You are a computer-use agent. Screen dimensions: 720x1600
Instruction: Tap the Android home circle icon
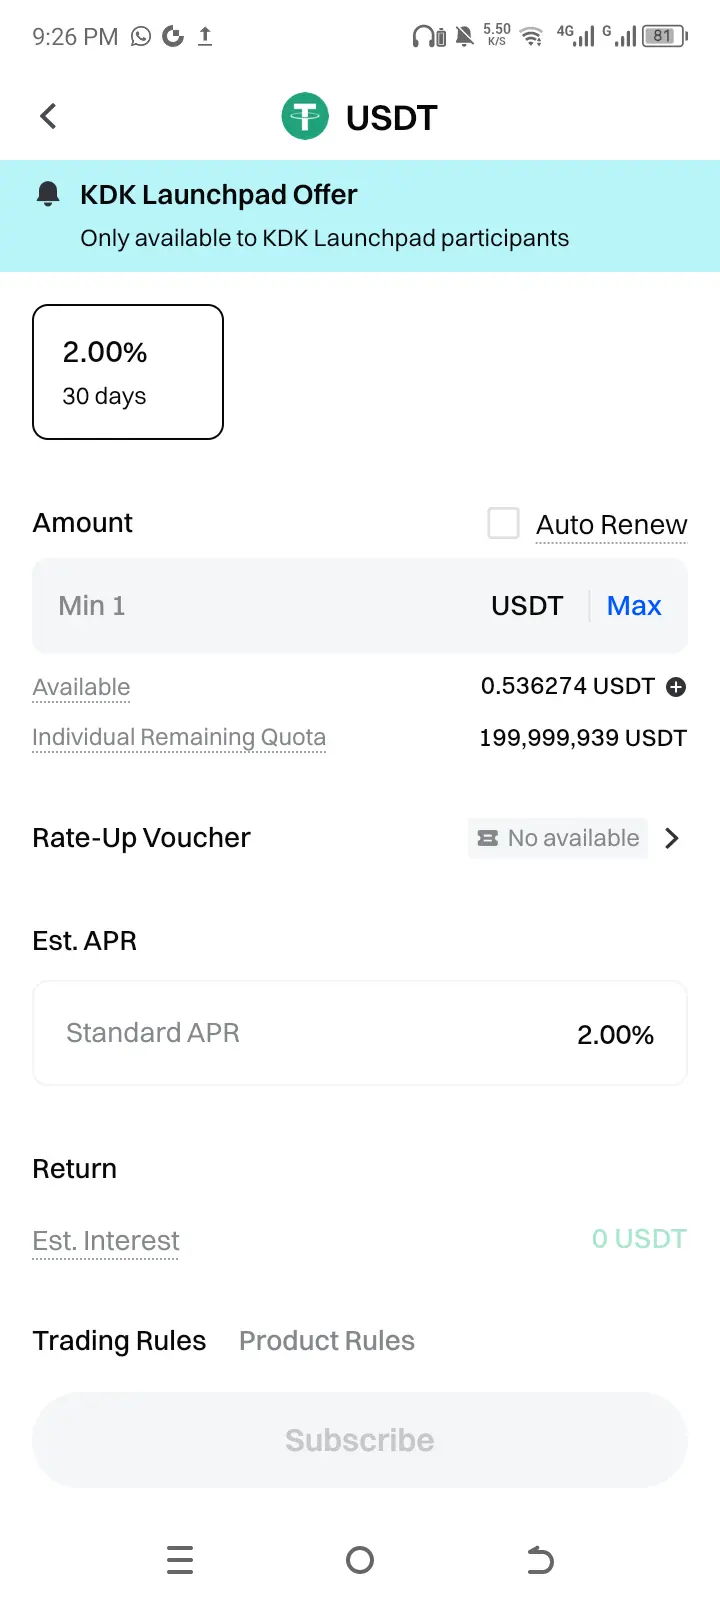click(x=360, y=1560)
